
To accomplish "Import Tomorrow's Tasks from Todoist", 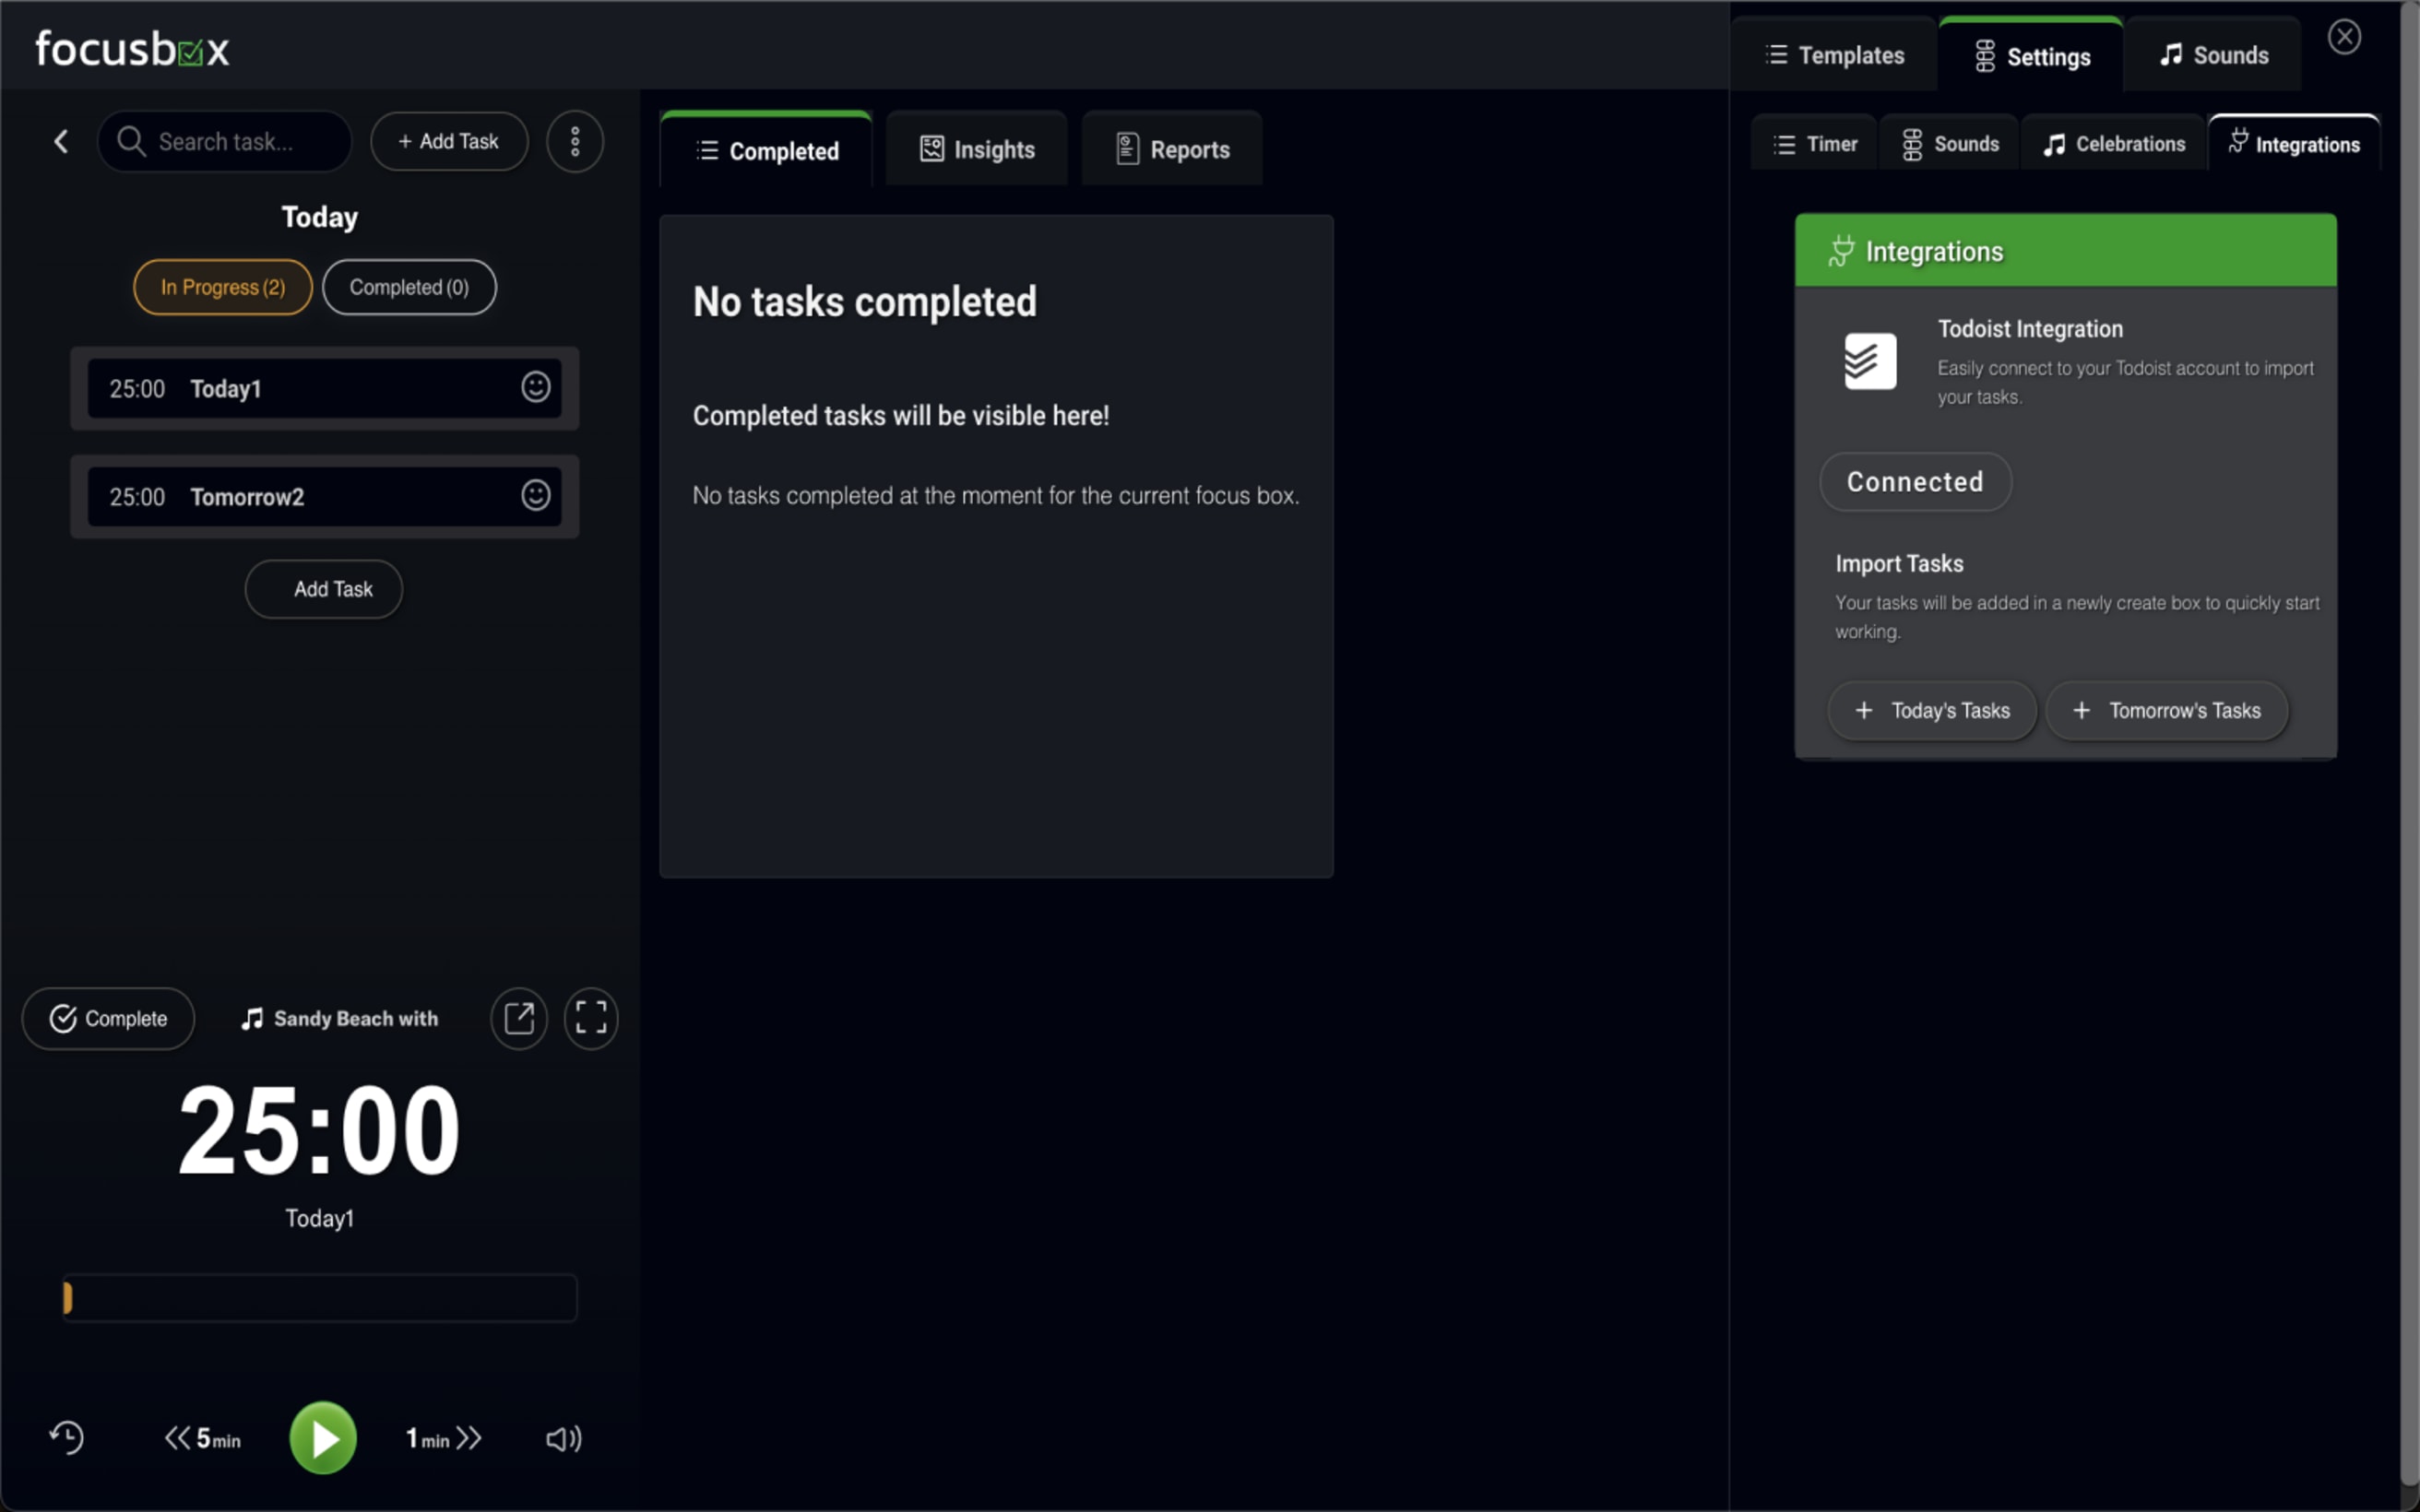I will tap(2167, 710).
